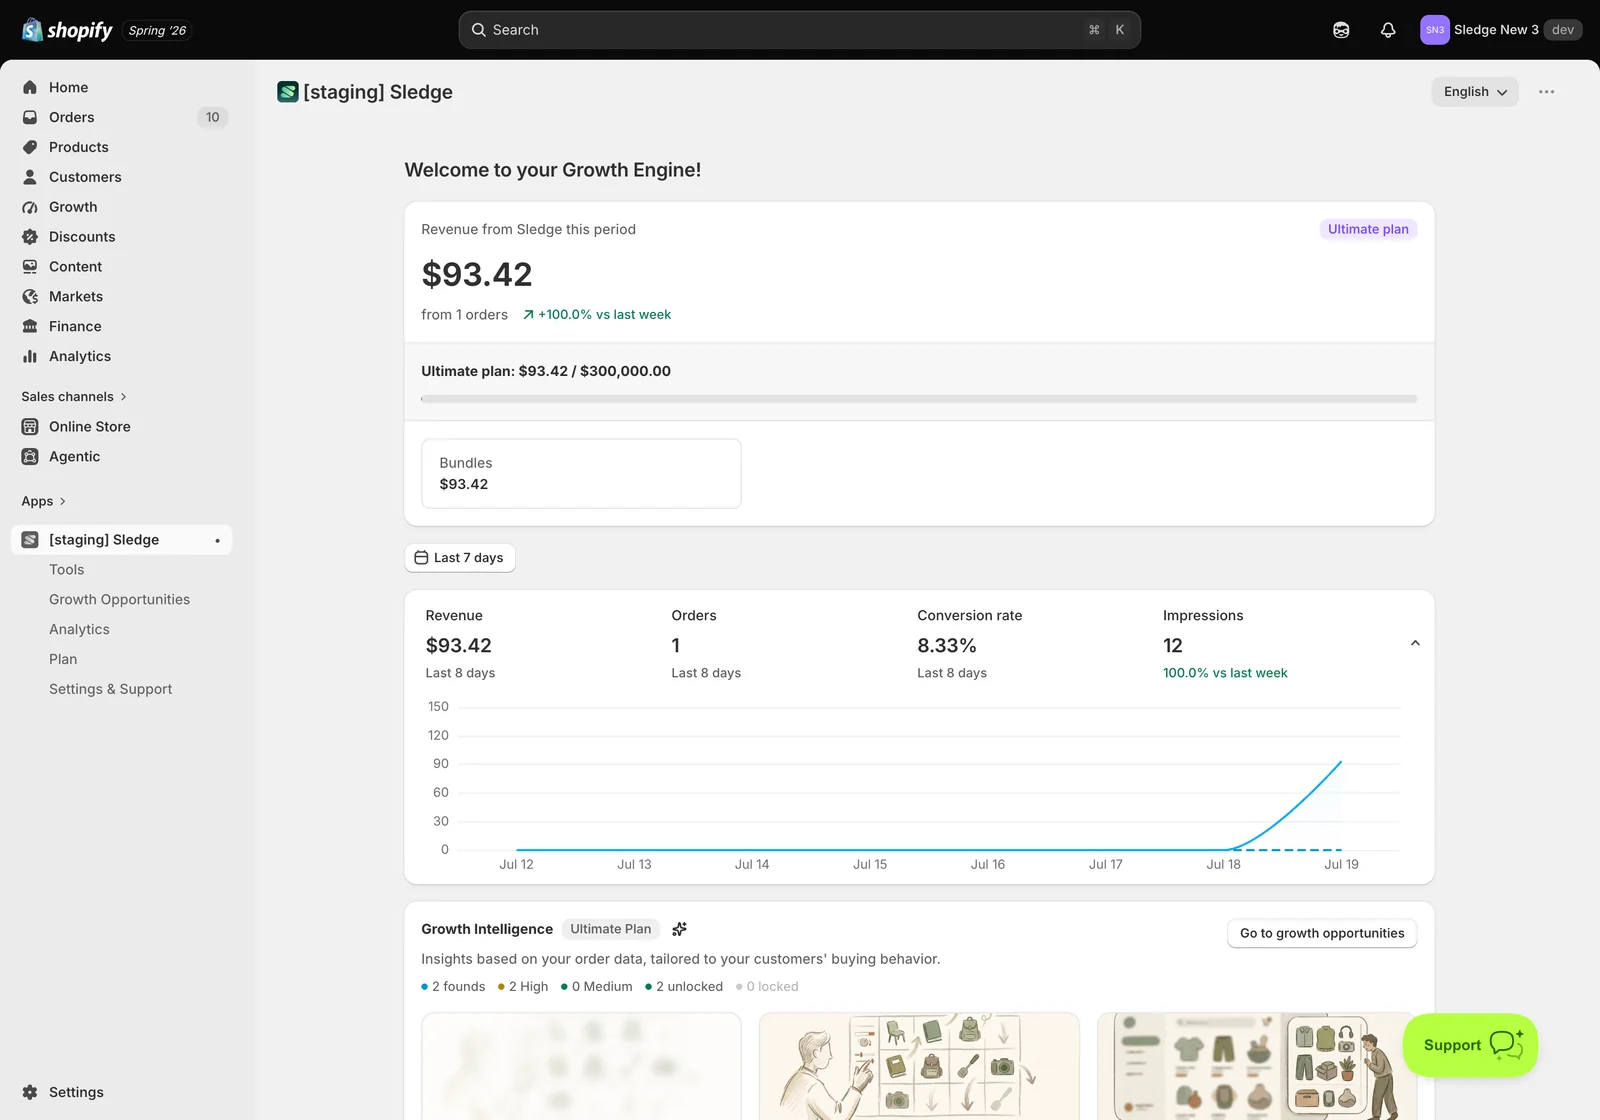Select the Conversion rate metric
This screenshot has width=1600, height=1120.
[969, 644]
